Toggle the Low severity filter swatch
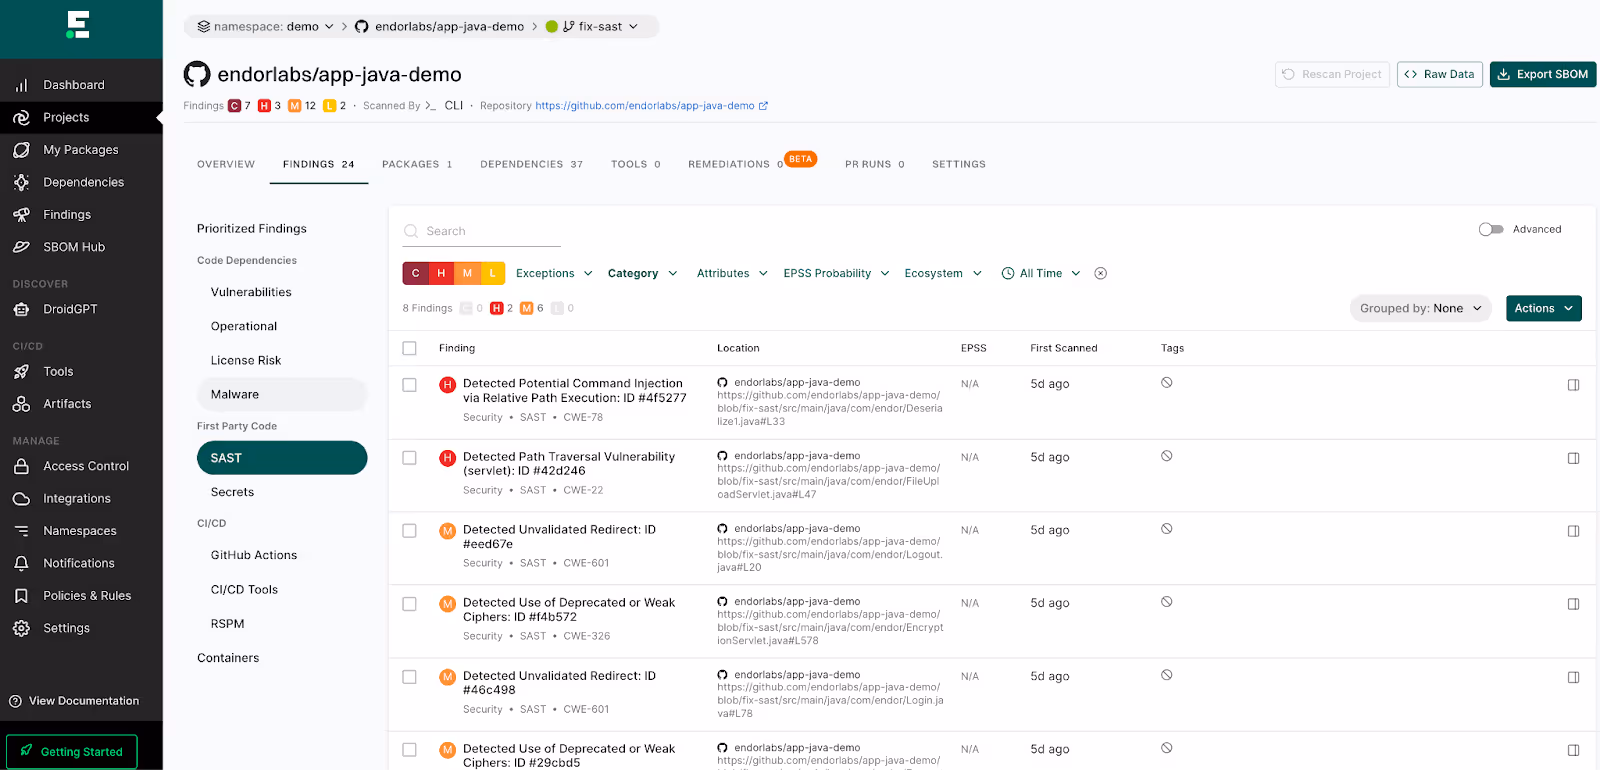This screenshot has height=770, width=1600. click(492, 273)
